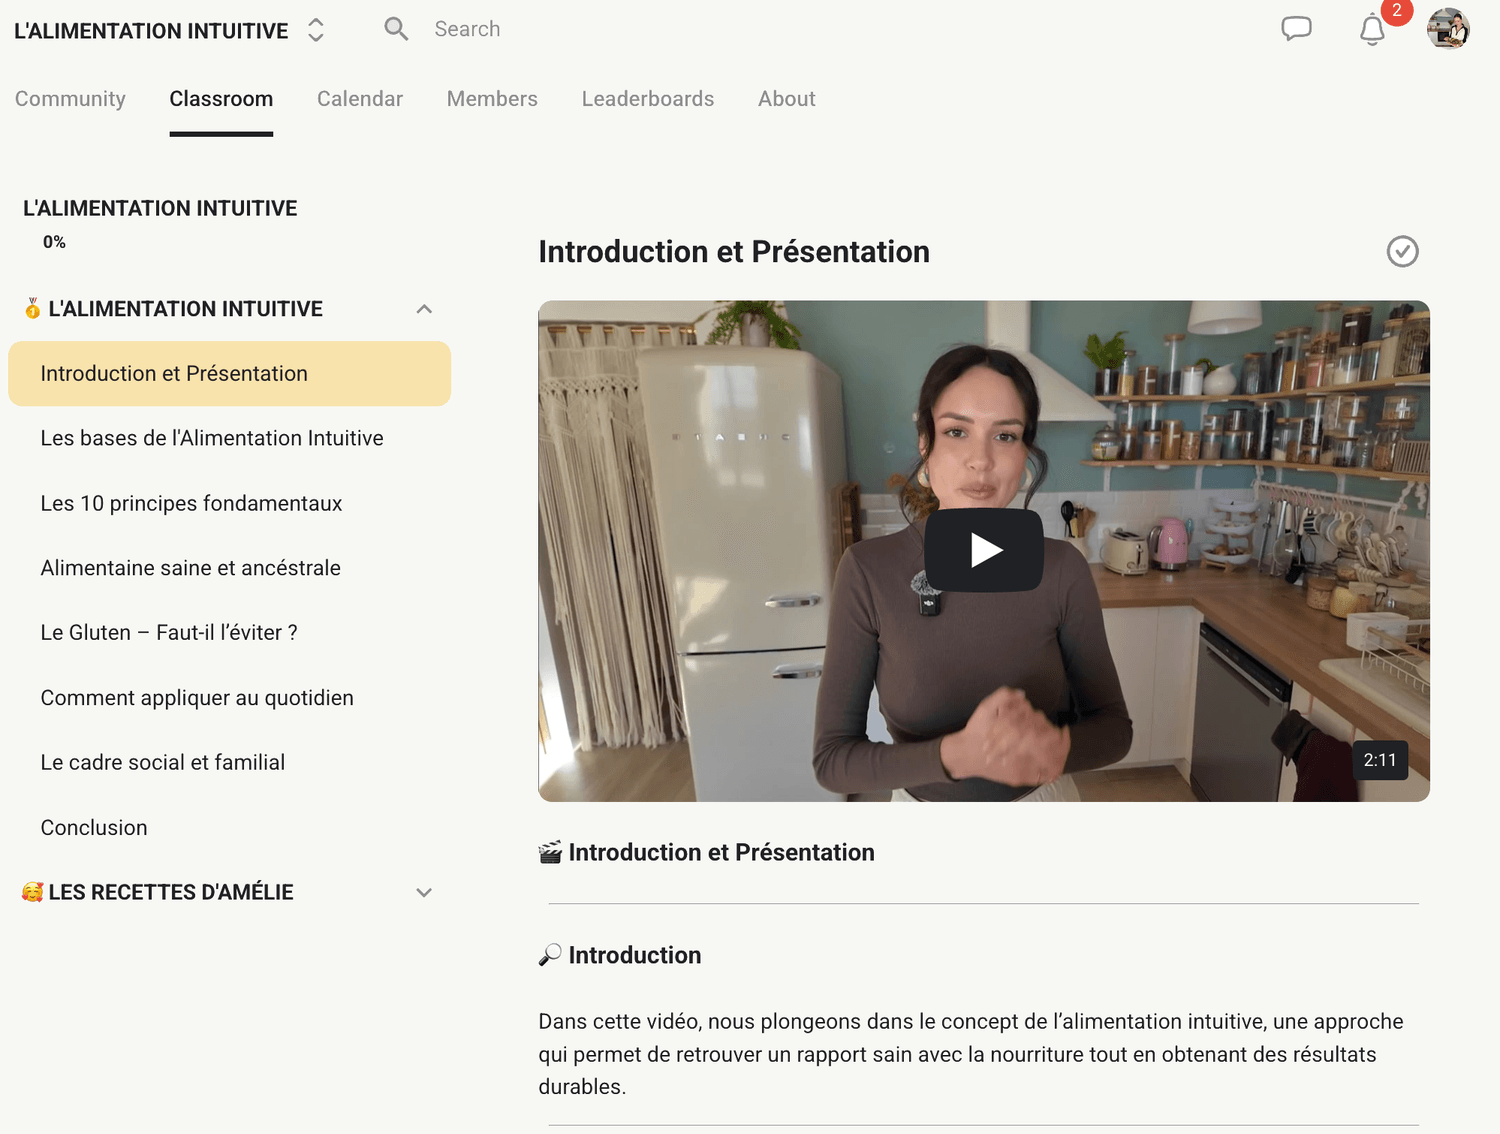Click the search magnifier icon
The image size is (1500, 1134).
pos(396,29)
